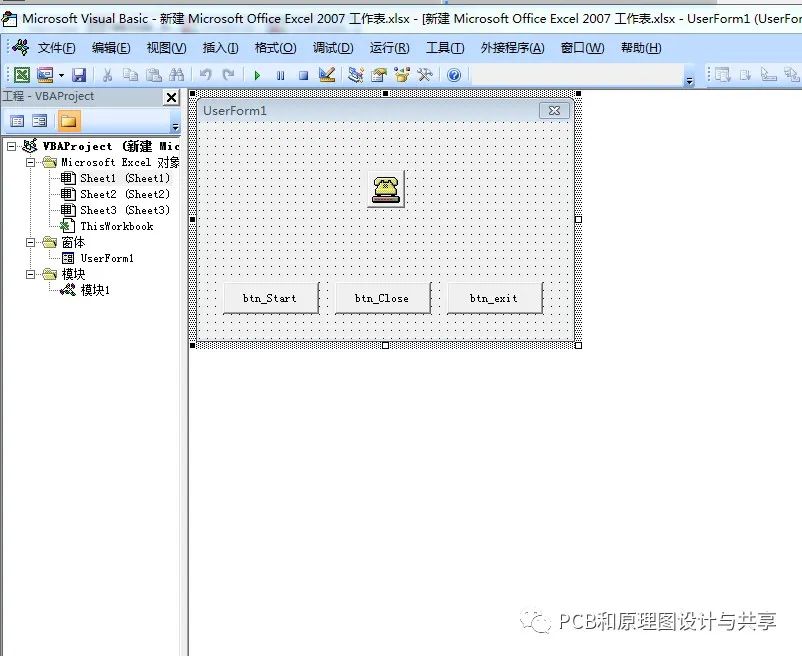Viewport: 802px width, 656px height.
Task: Open the 外接程序(A) menu
Action: (512, 48)
